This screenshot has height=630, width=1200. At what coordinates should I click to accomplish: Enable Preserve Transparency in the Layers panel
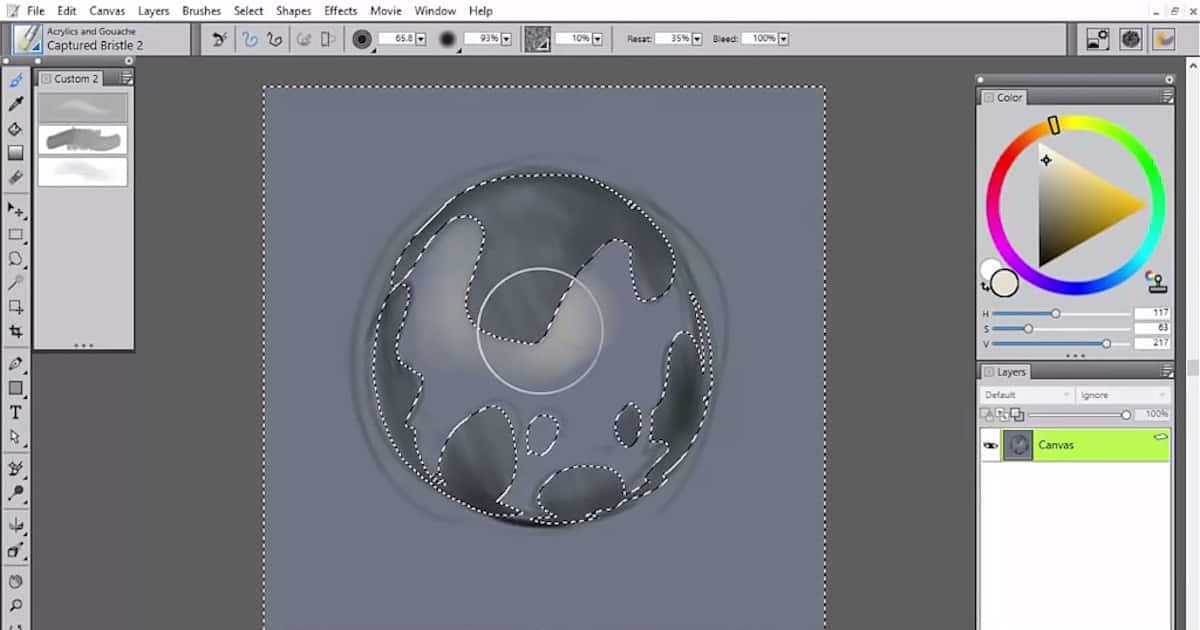click(x=988, y=413)
